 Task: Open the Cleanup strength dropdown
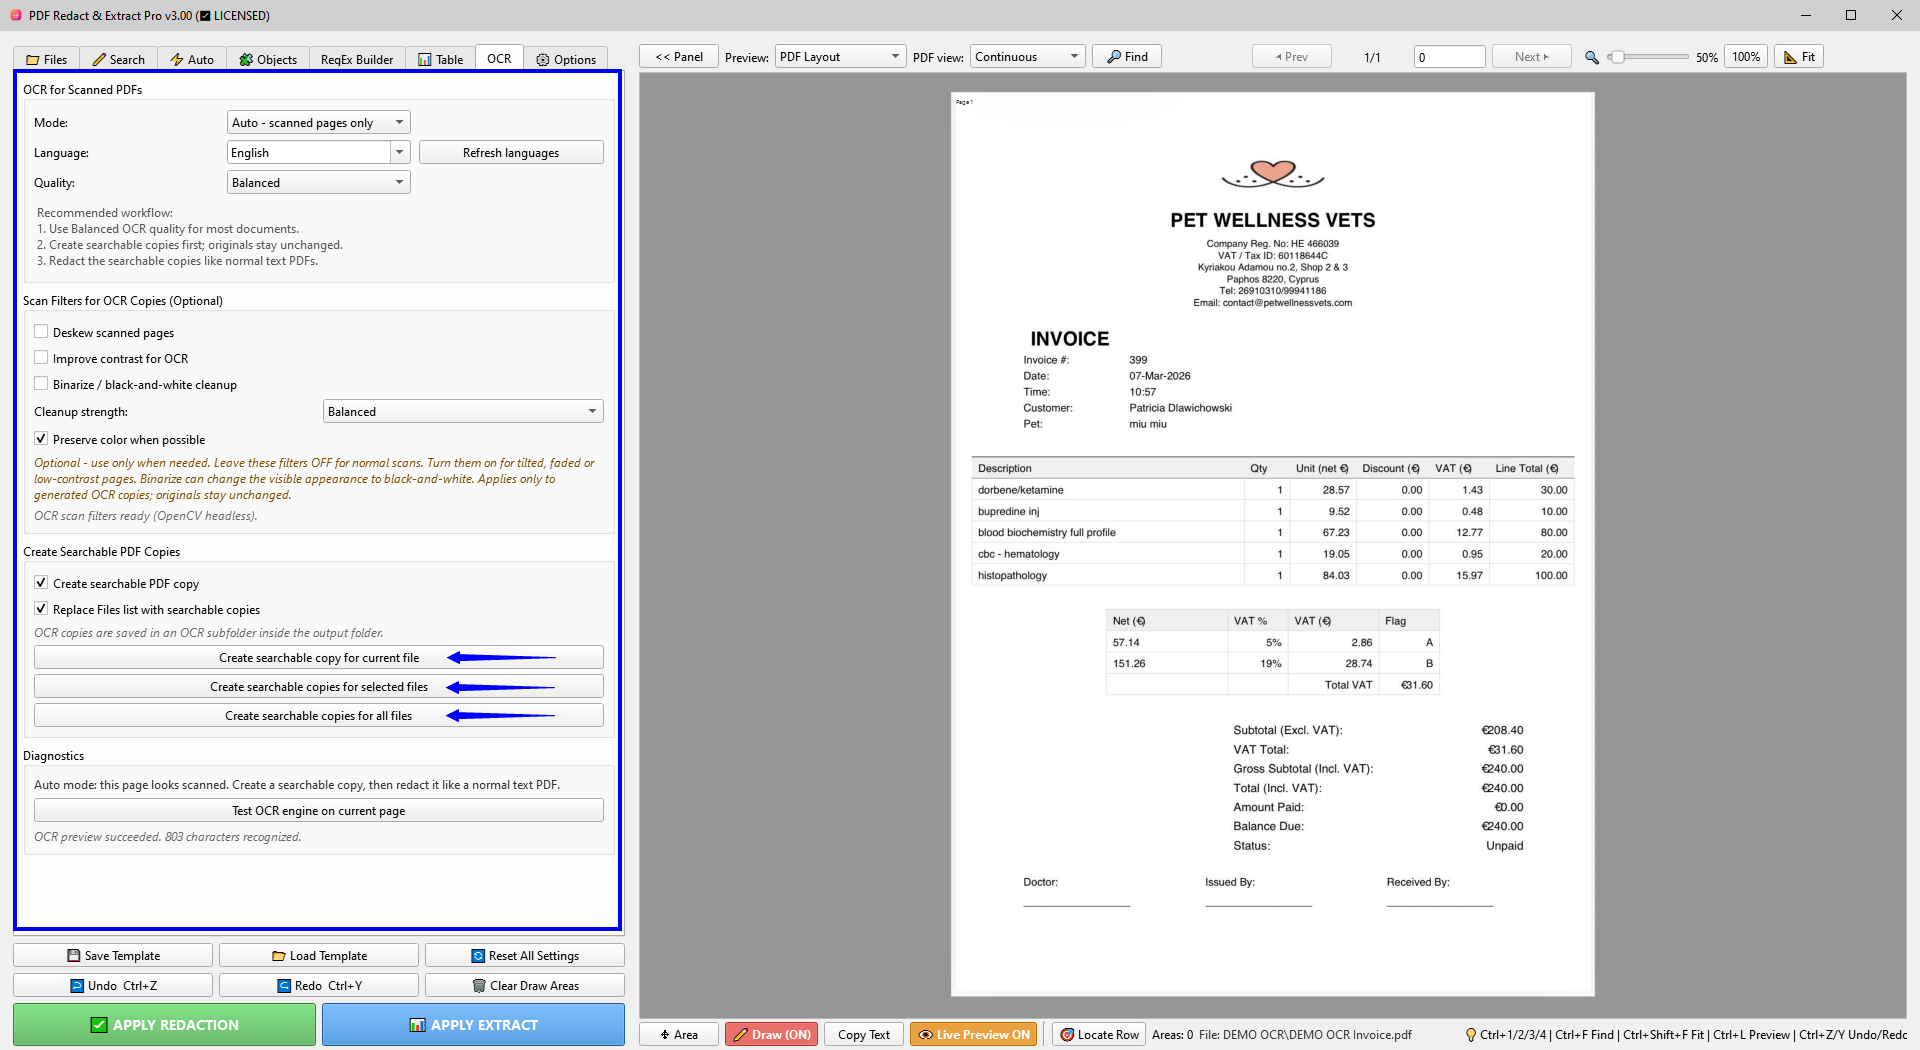(463, 411)
